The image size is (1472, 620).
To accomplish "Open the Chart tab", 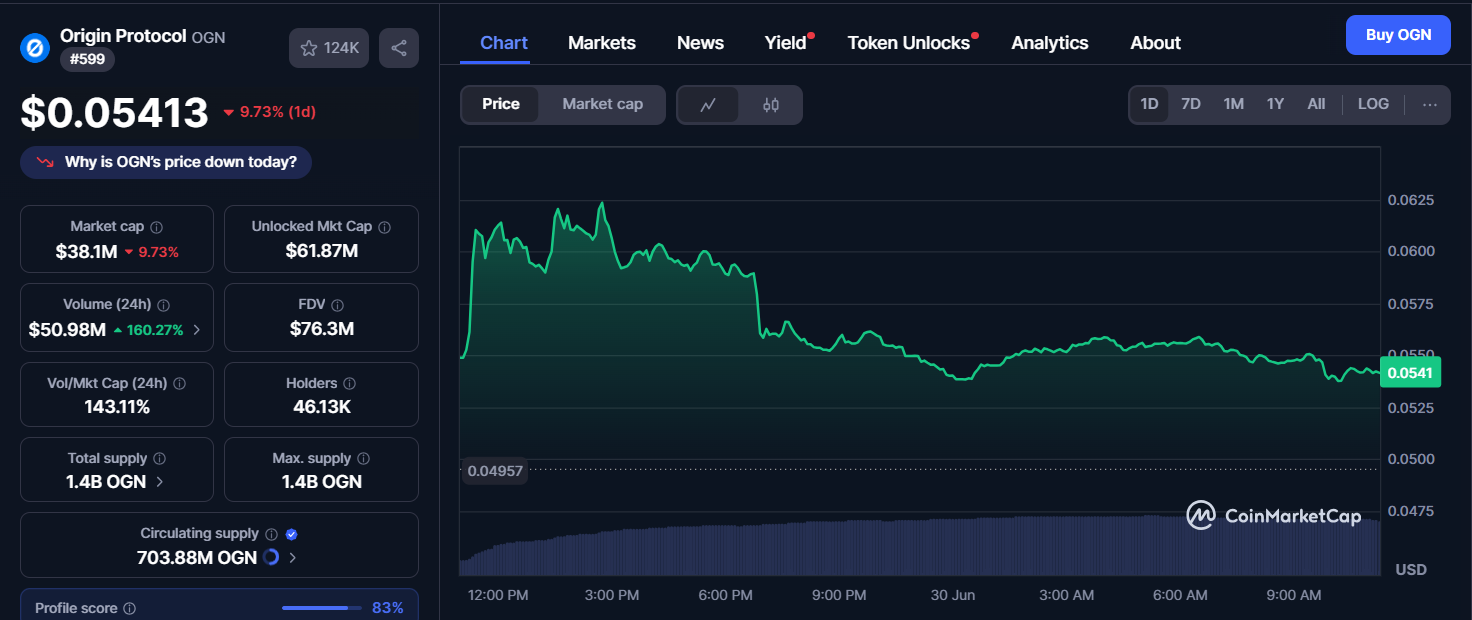I will tap(504, 43).
